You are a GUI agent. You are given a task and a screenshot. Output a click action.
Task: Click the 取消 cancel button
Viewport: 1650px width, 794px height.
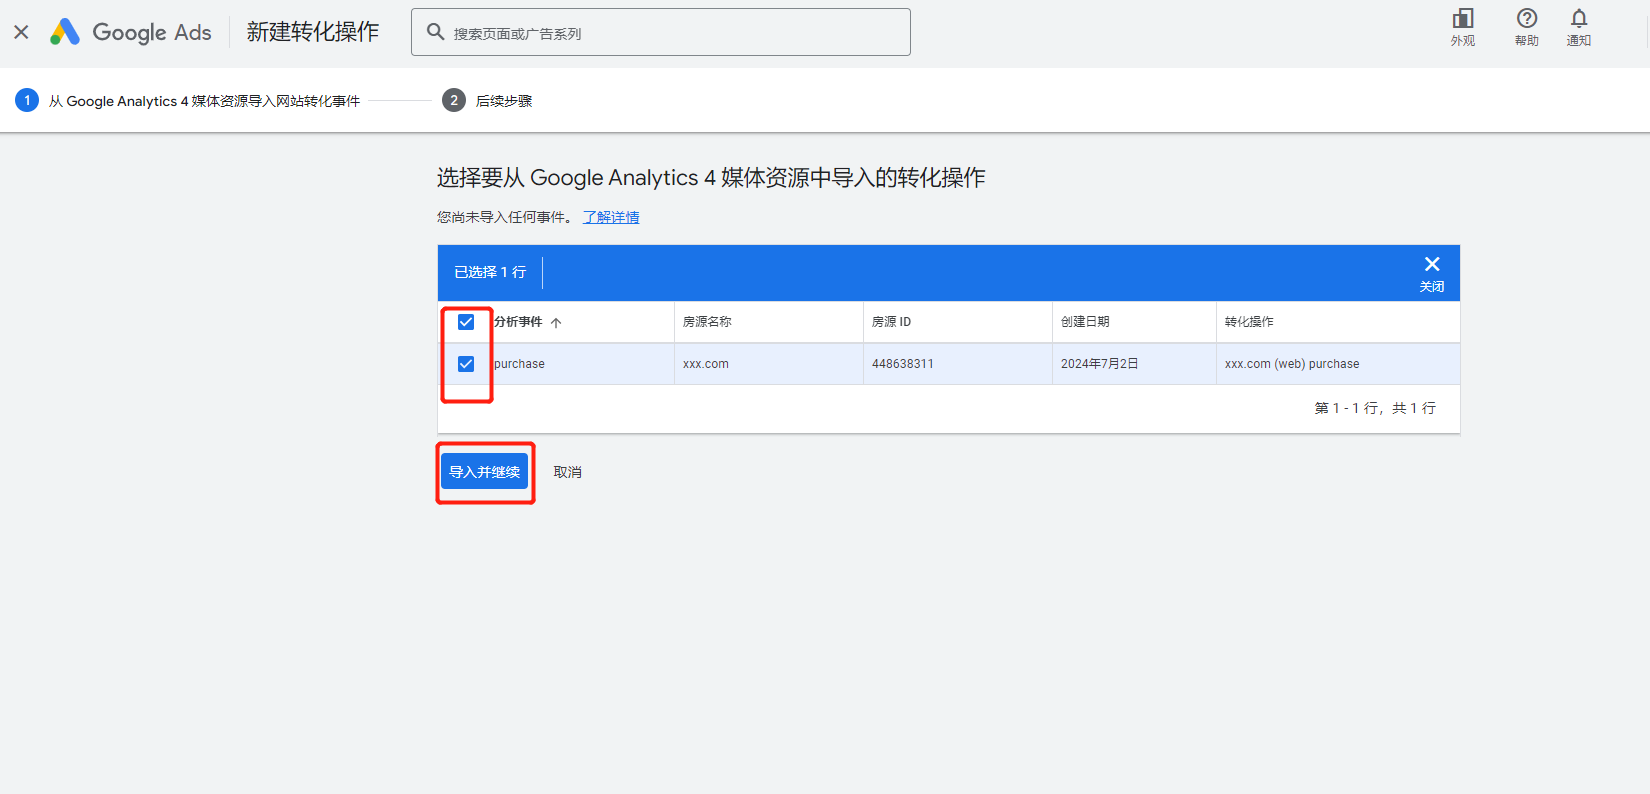568,472
